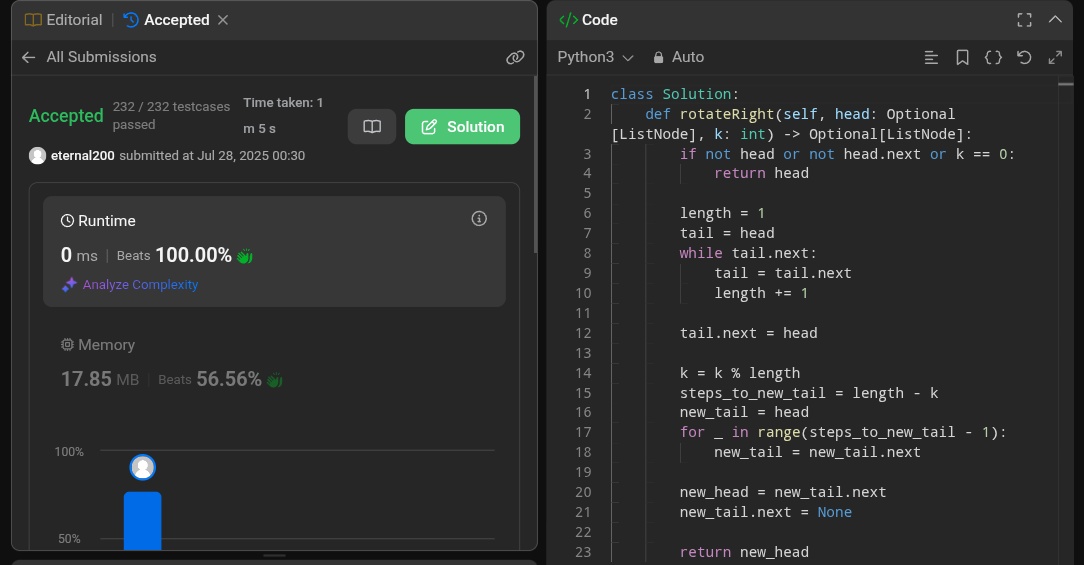Switch to the Accepted tab

coord(167,20)
